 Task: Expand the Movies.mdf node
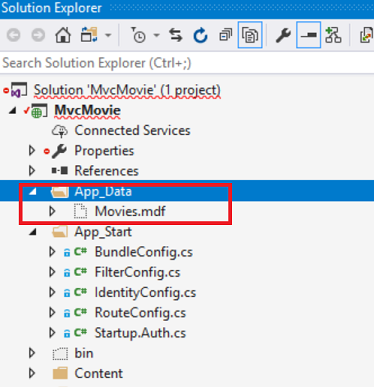pos(52,211)
